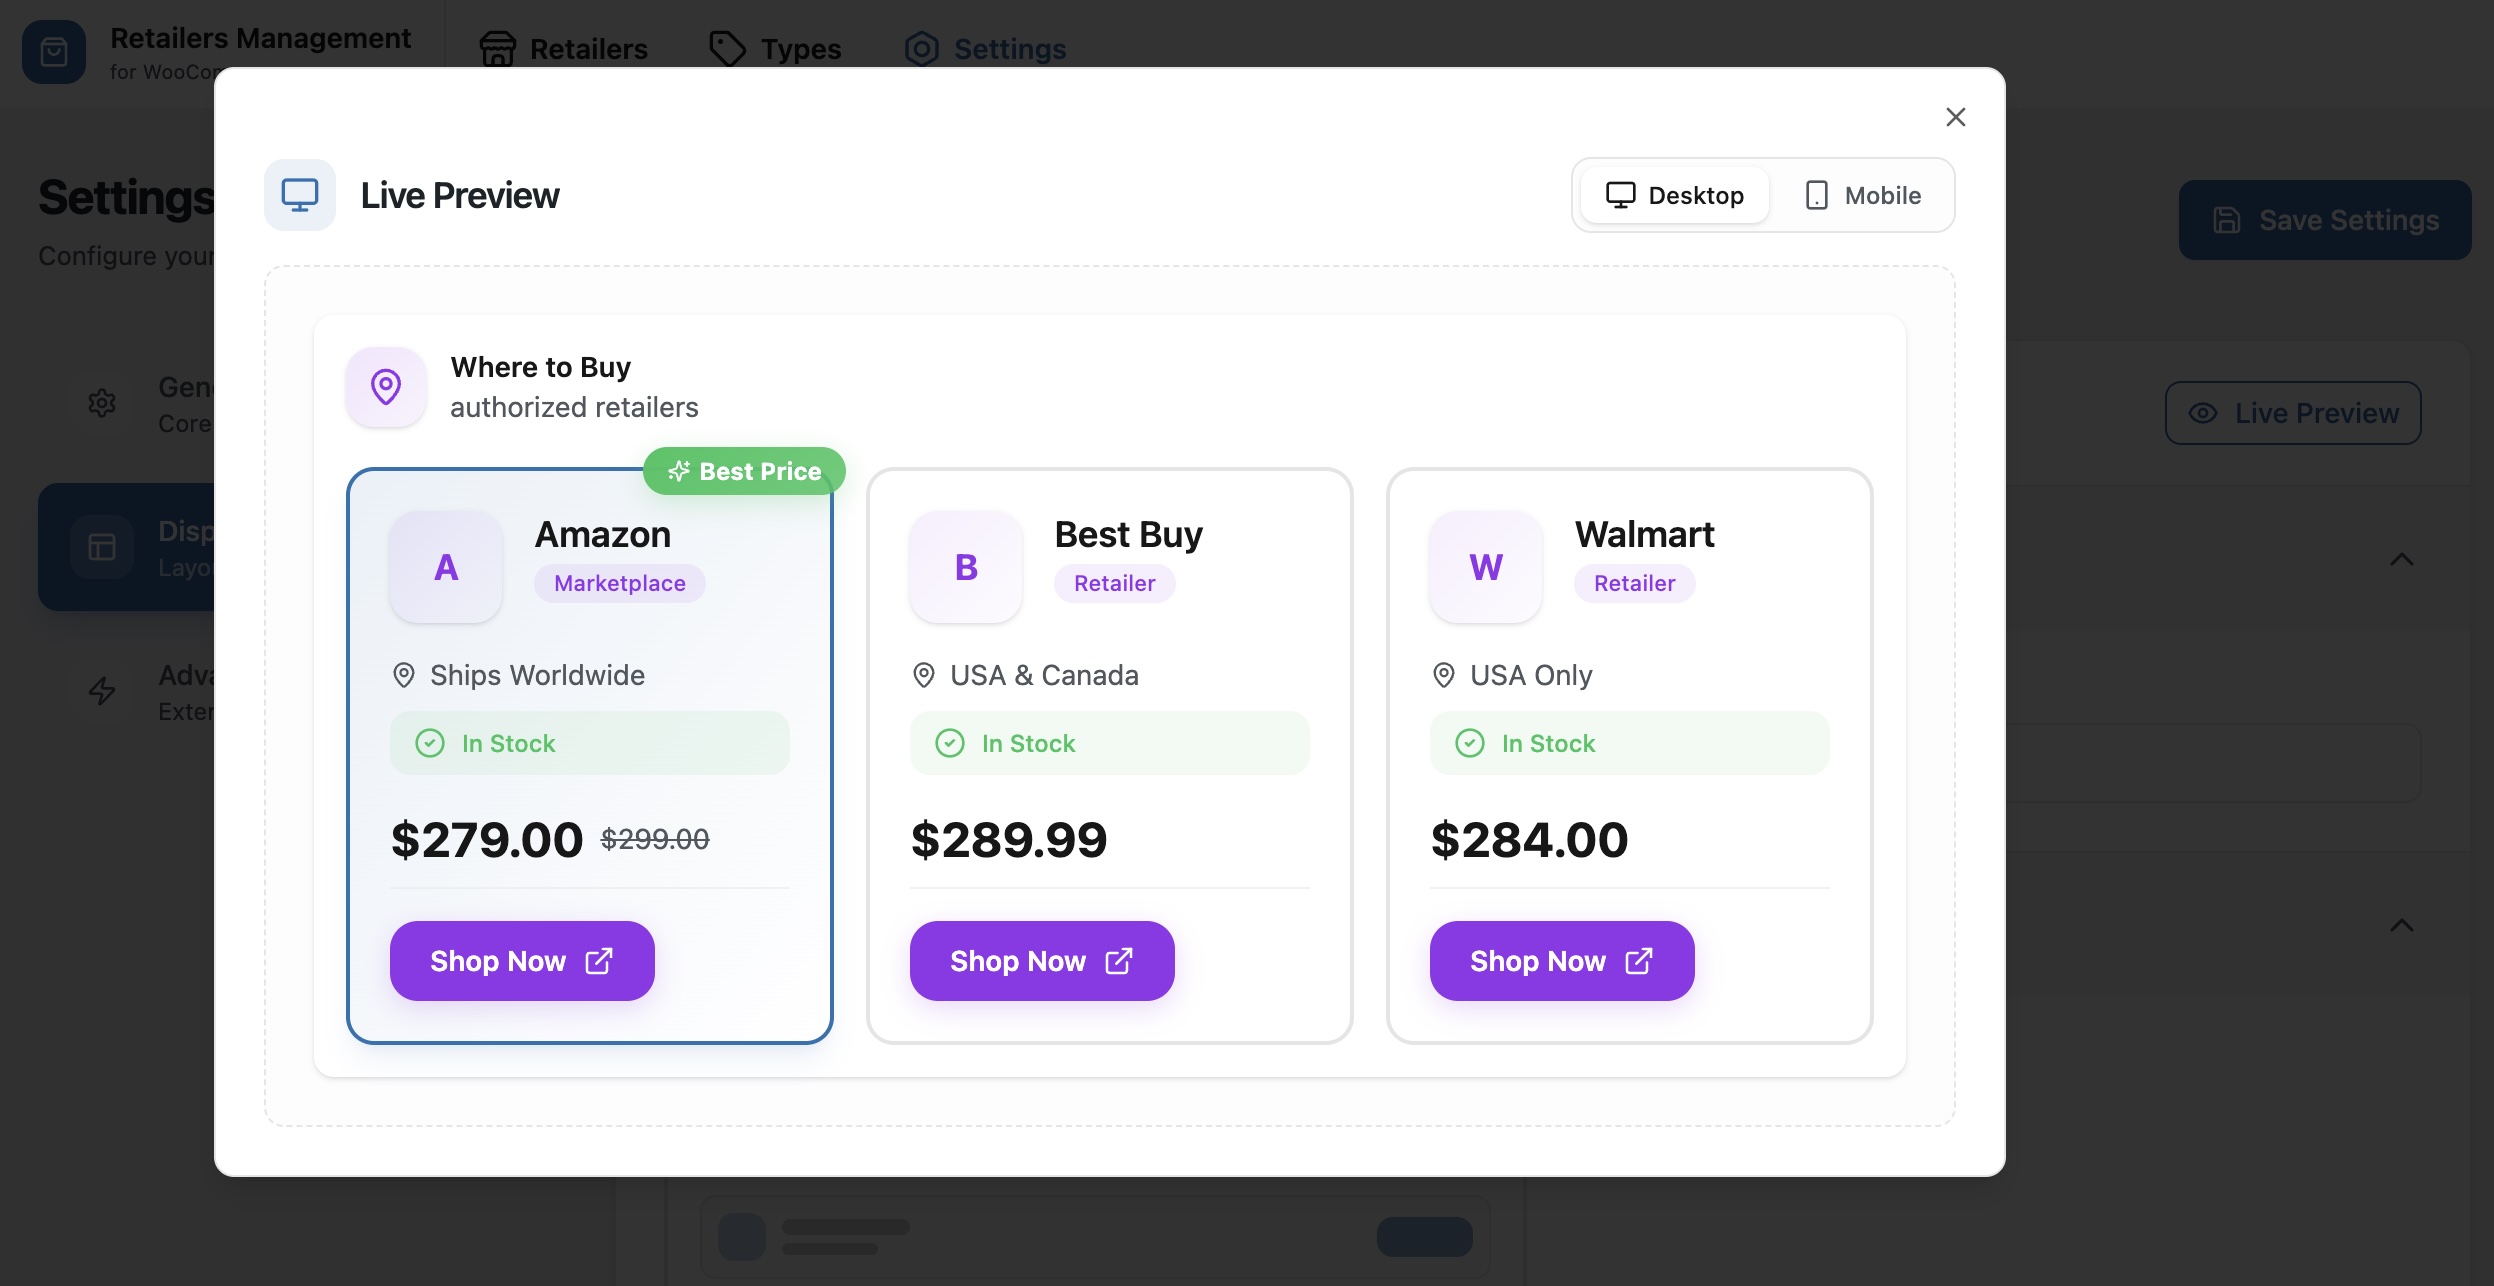Click the Retailers shop icon in top navigation
The width and height of the screenshot is (2494, 1286).
(x=495, y=48)
